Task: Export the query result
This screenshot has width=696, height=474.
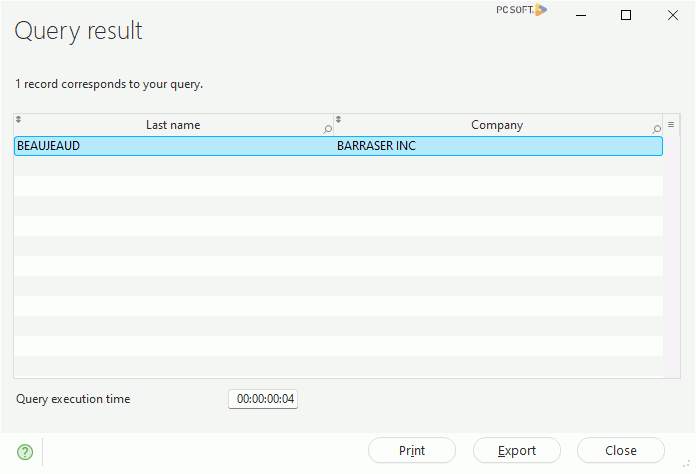Action: pyautogui.click(x=517, y=450)
